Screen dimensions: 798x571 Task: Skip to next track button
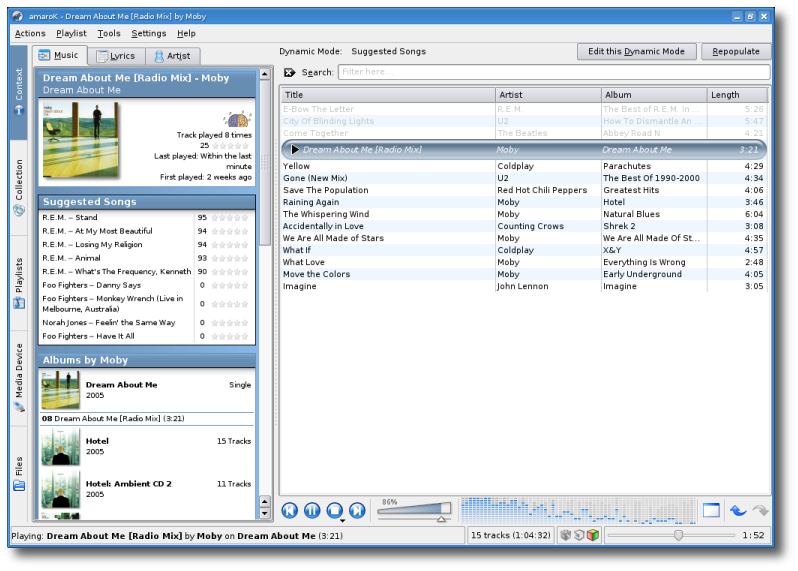click(357, 511)
